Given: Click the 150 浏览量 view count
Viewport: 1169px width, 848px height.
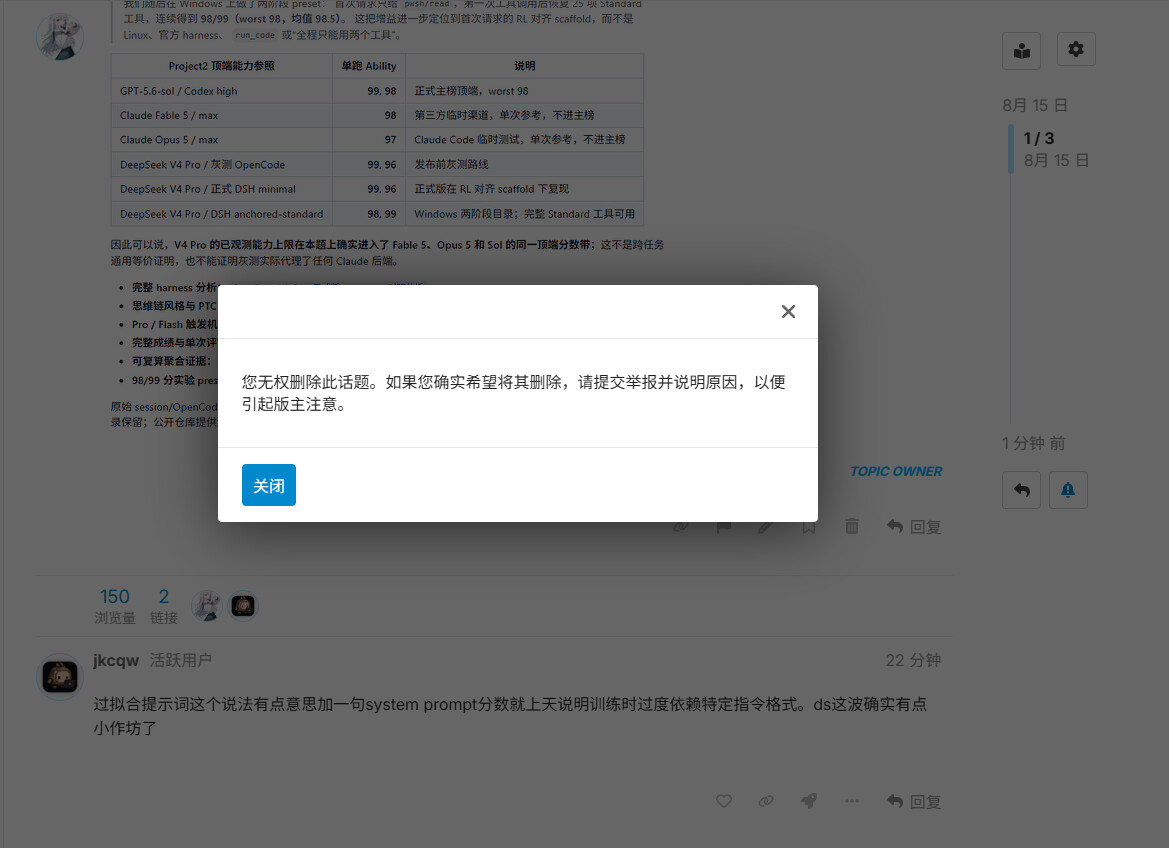Looking at the screenshot, I should pyautogui.click(x=115, y=606).
